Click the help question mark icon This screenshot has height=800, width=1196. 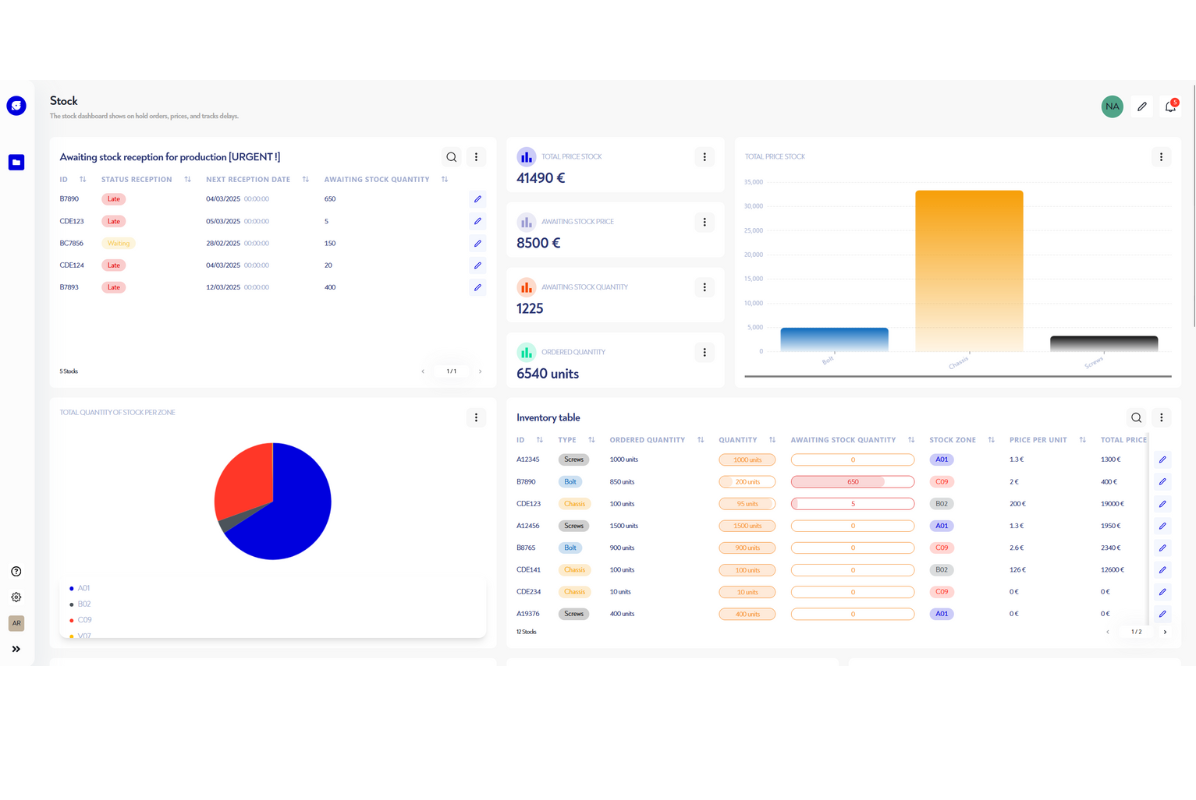tap(16, 572)
